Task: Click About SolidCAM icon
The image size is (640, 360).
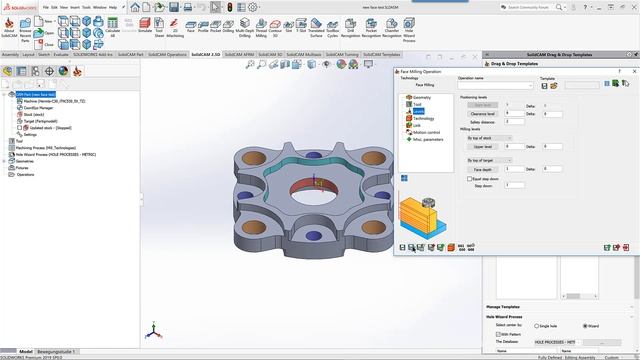Action: (x=9, y=27)
